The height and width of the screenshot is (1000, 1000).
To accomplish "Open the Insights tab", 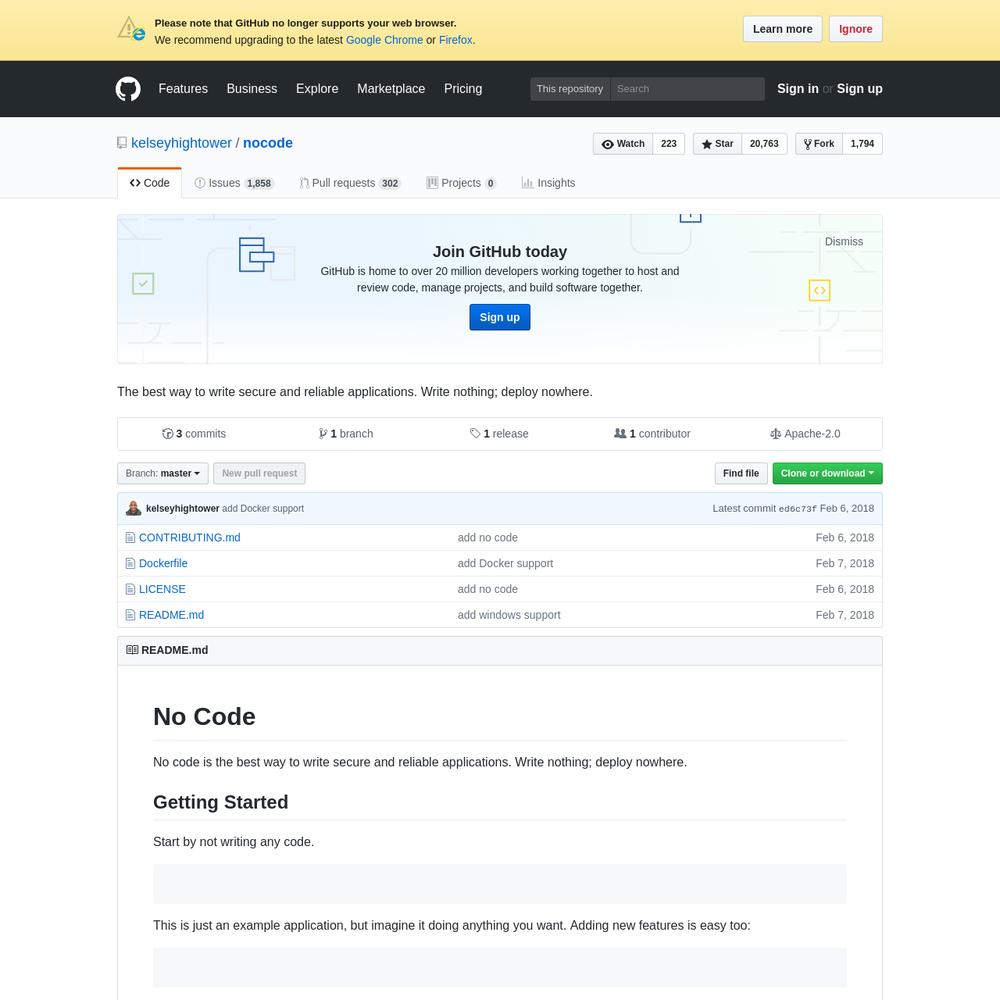I will point(548,183).
